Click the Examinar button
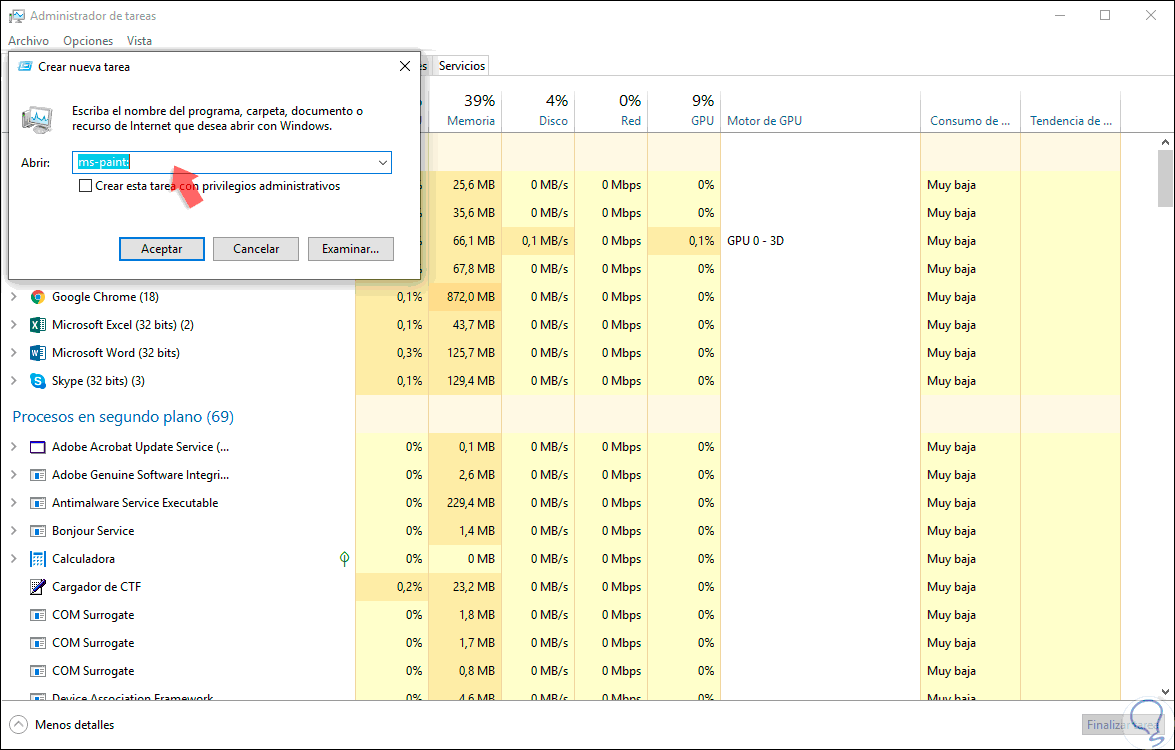This screenshot has width=1175, height=750. click(x=350, y=249)
